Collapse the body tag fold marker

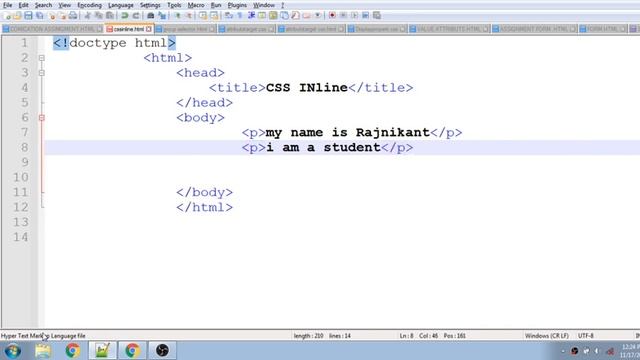tap(42, 118)
